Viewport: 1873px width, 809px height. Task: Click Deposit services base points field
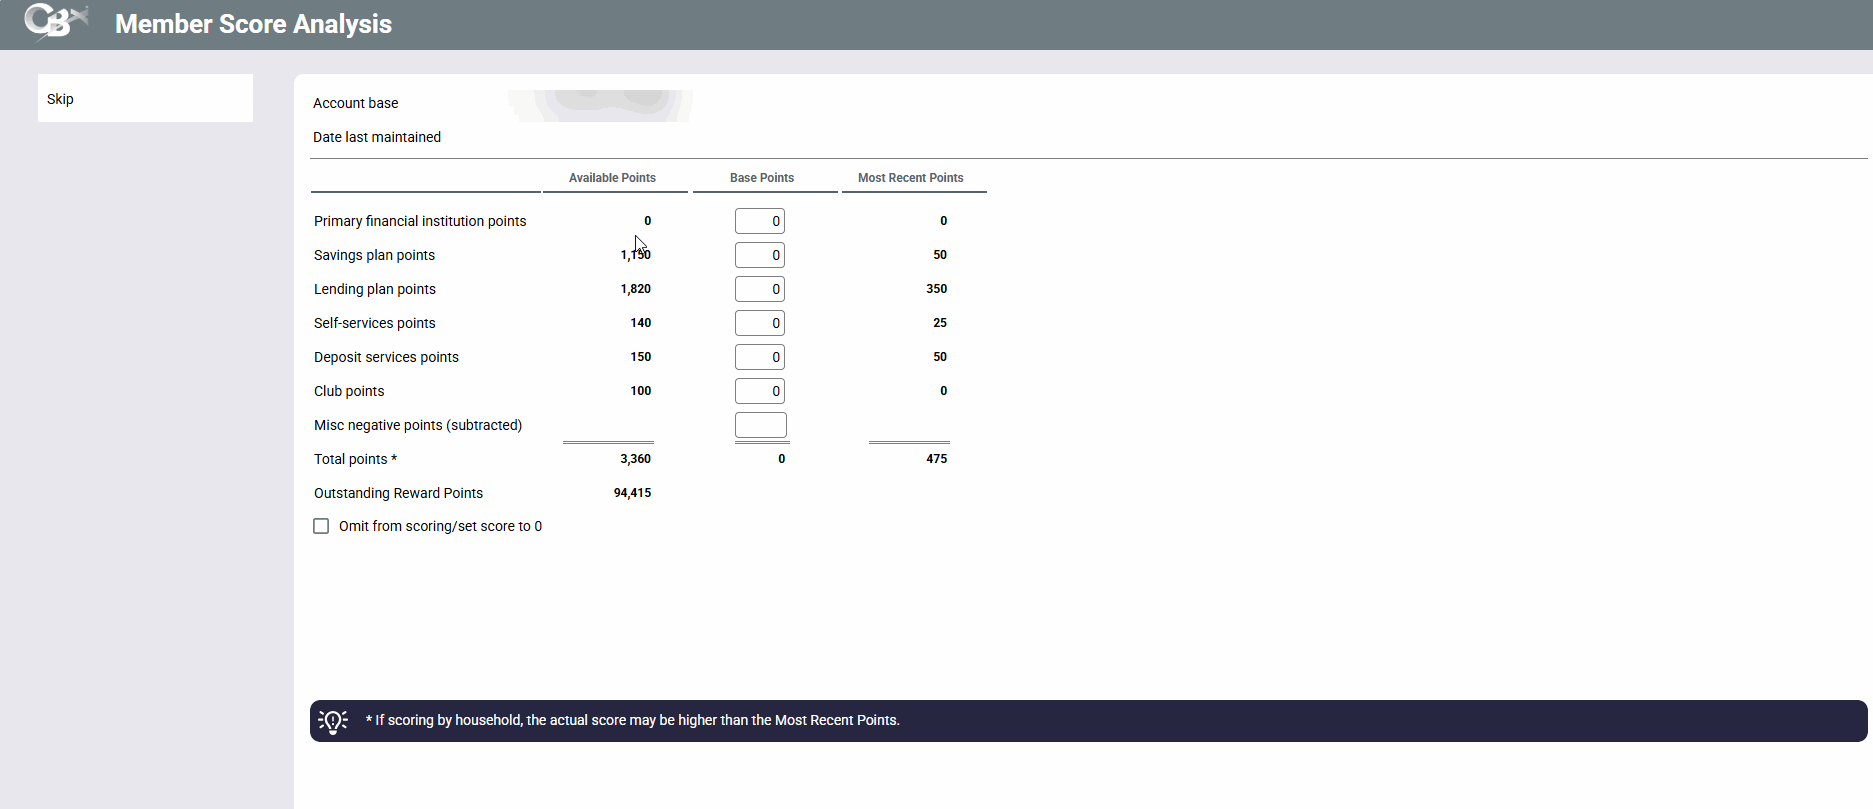(759, 357)
